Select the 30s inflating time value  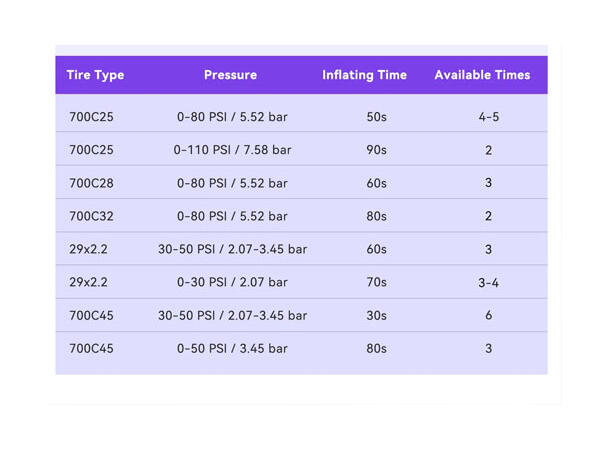point(376,315)
